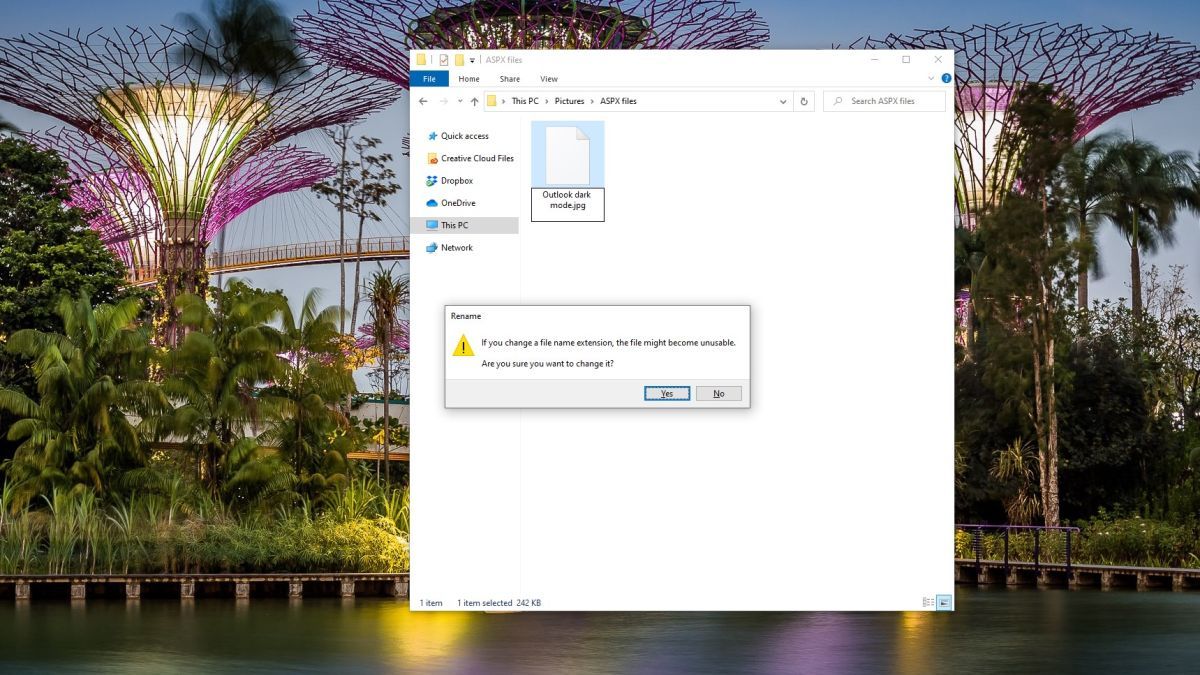Select the Outlook dark mode.jpg file thumbnail

click(567, 153)
